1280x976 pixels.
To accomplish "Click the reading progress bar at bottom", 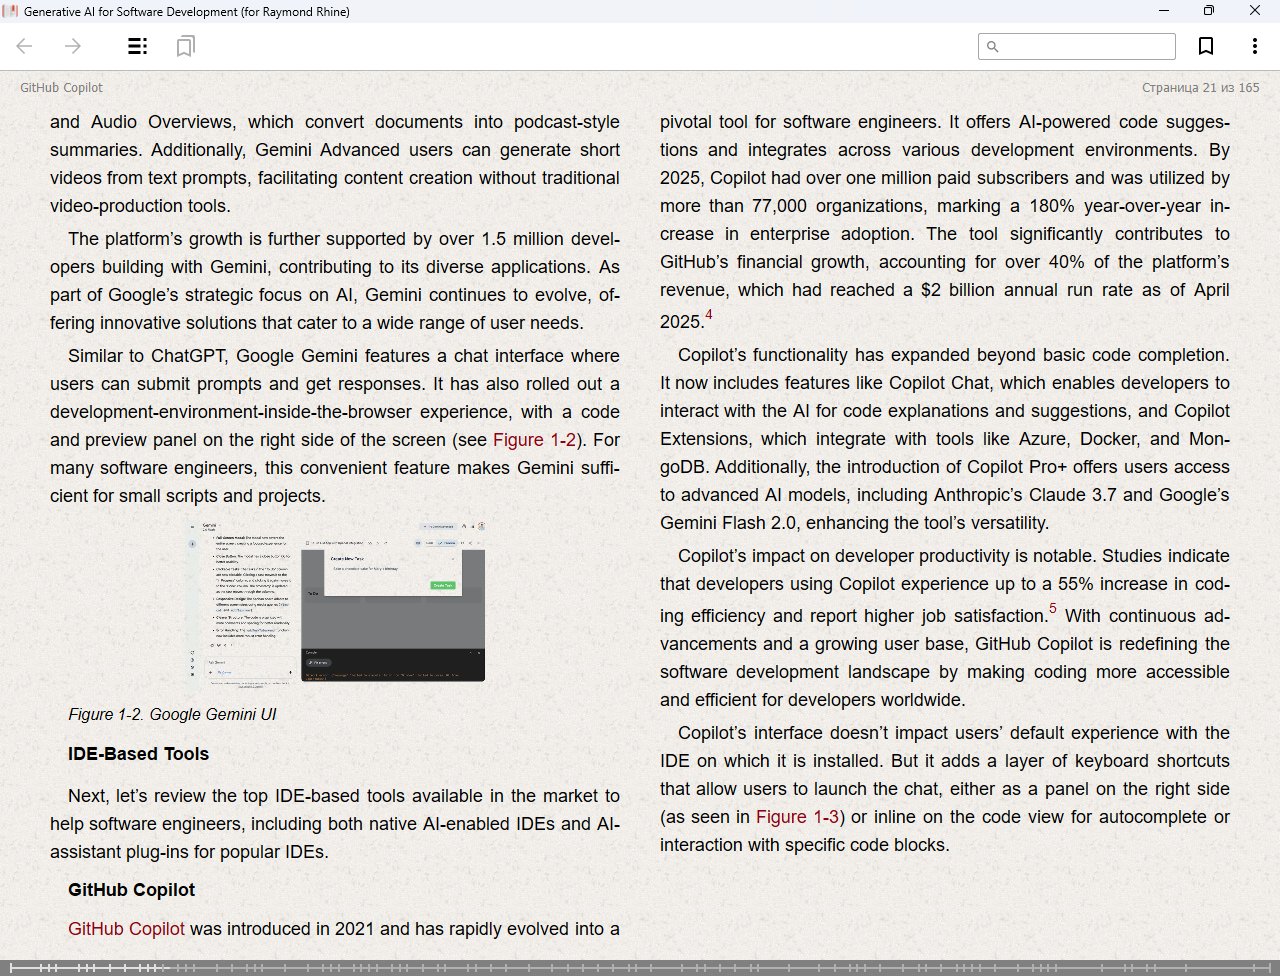I will click(640, 968).
